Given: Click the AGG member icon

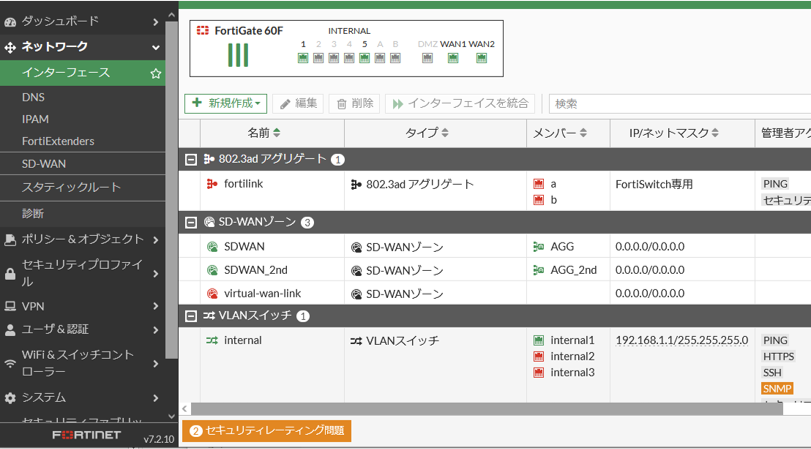Looking at the screenshot, I should coord(538,247).
